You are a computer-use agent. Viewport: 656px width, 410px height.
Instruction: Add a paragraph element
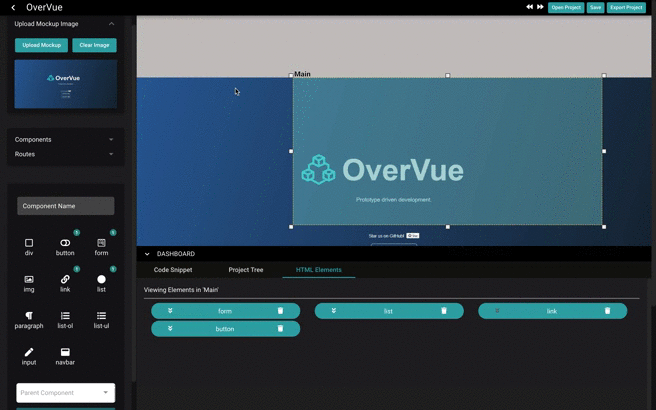(x=29, y=320)
